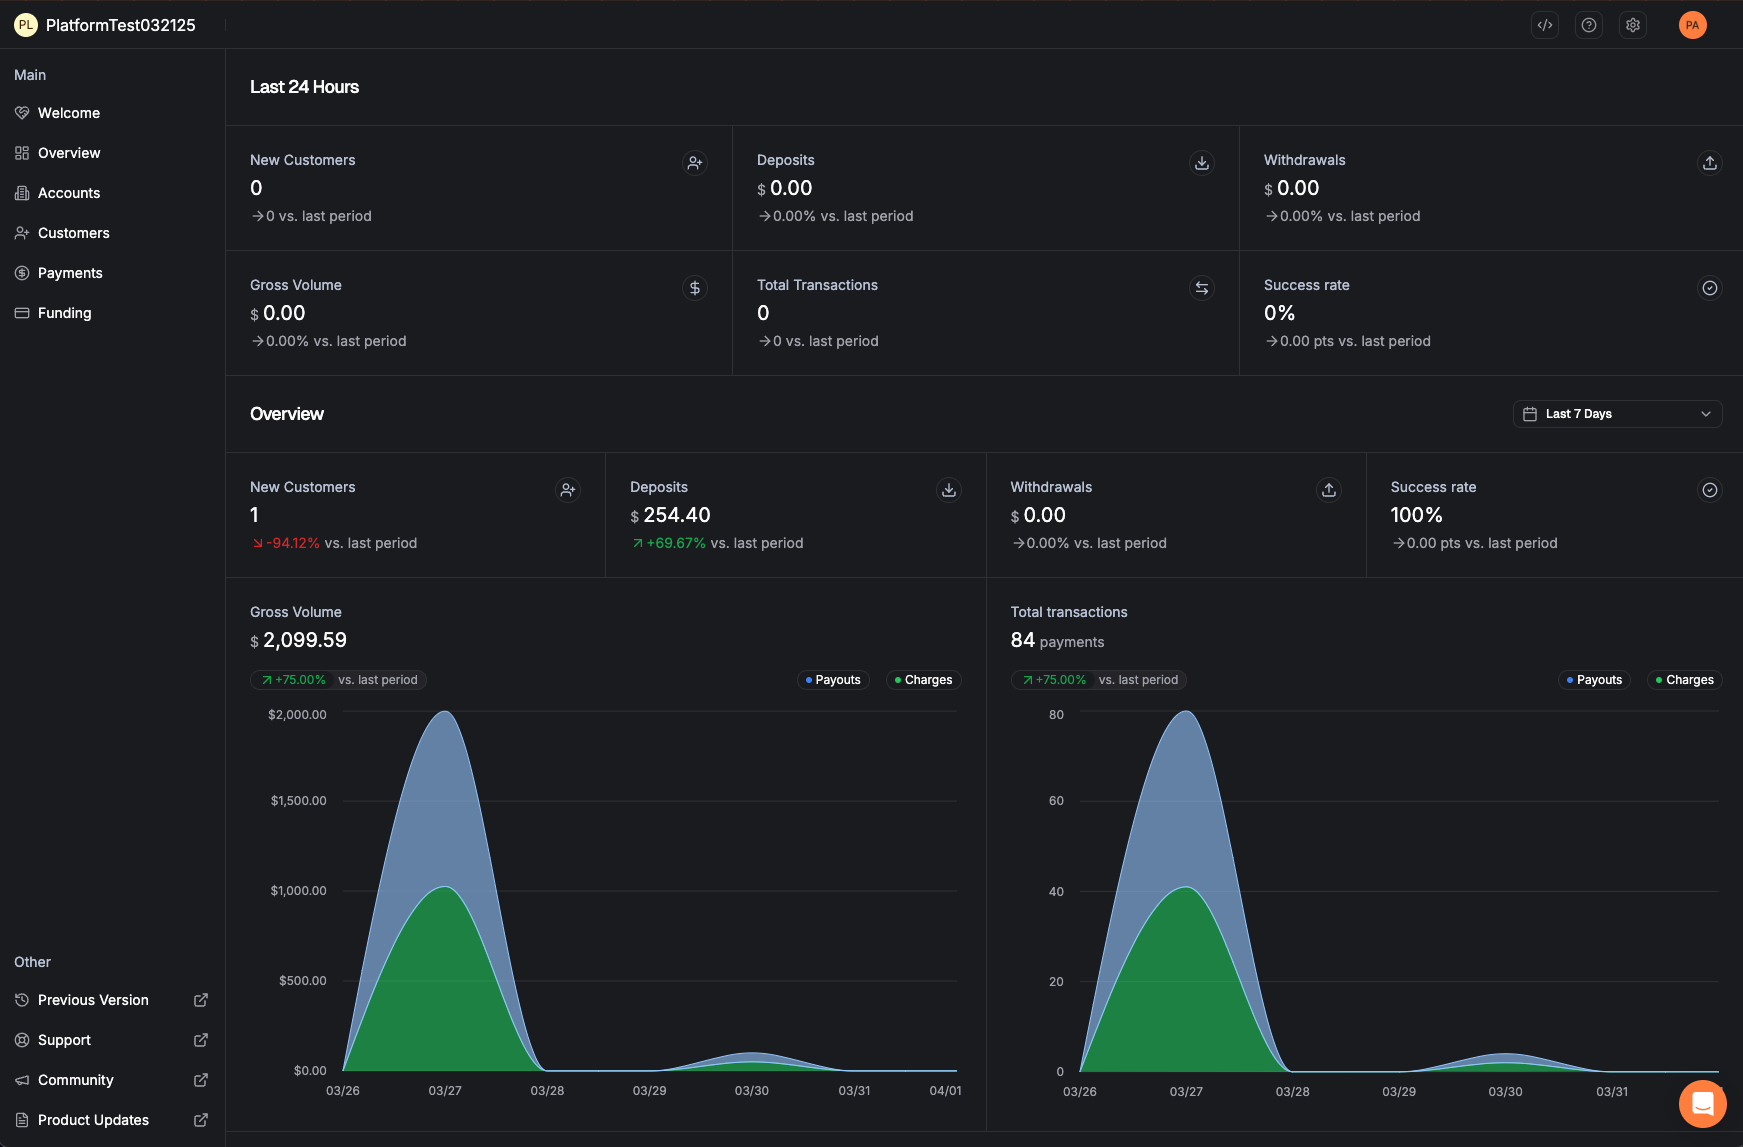Image resolution: width=1743 pixels, height=1147 pixels.
Task: Open the Last 7 Days date range dropdown
Action: 1617,414
